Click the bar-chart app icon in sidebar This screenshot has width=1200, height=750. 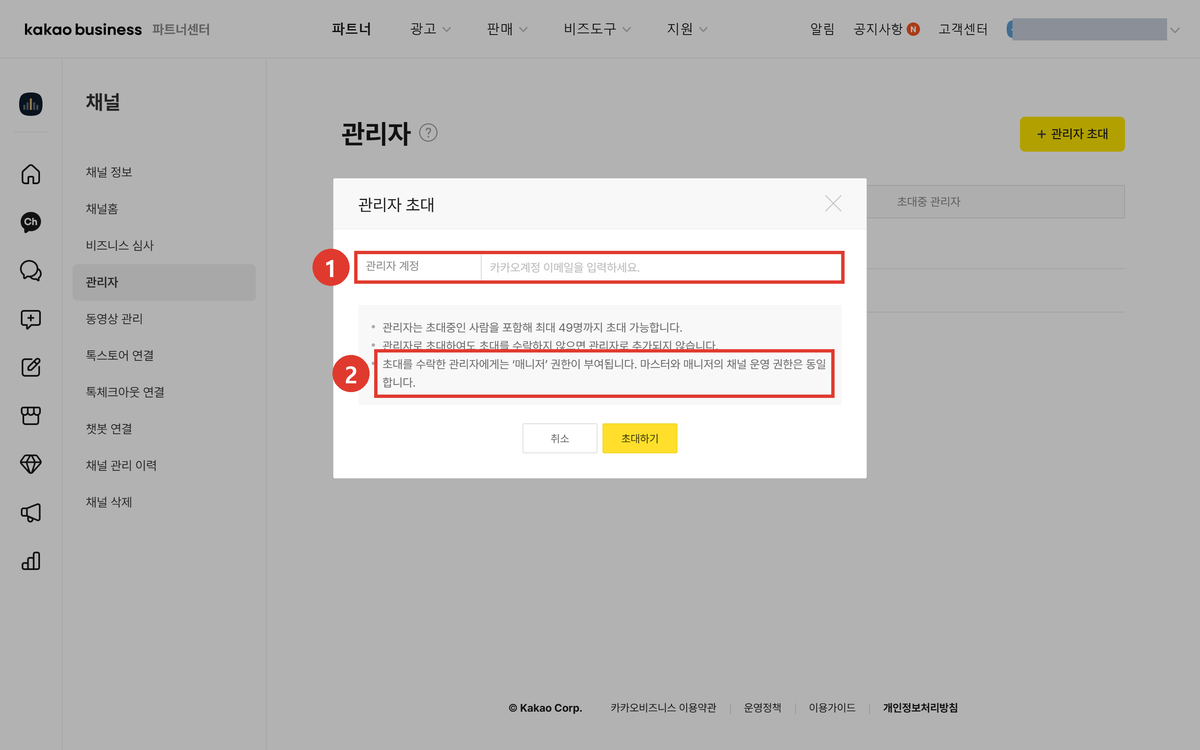31,103
